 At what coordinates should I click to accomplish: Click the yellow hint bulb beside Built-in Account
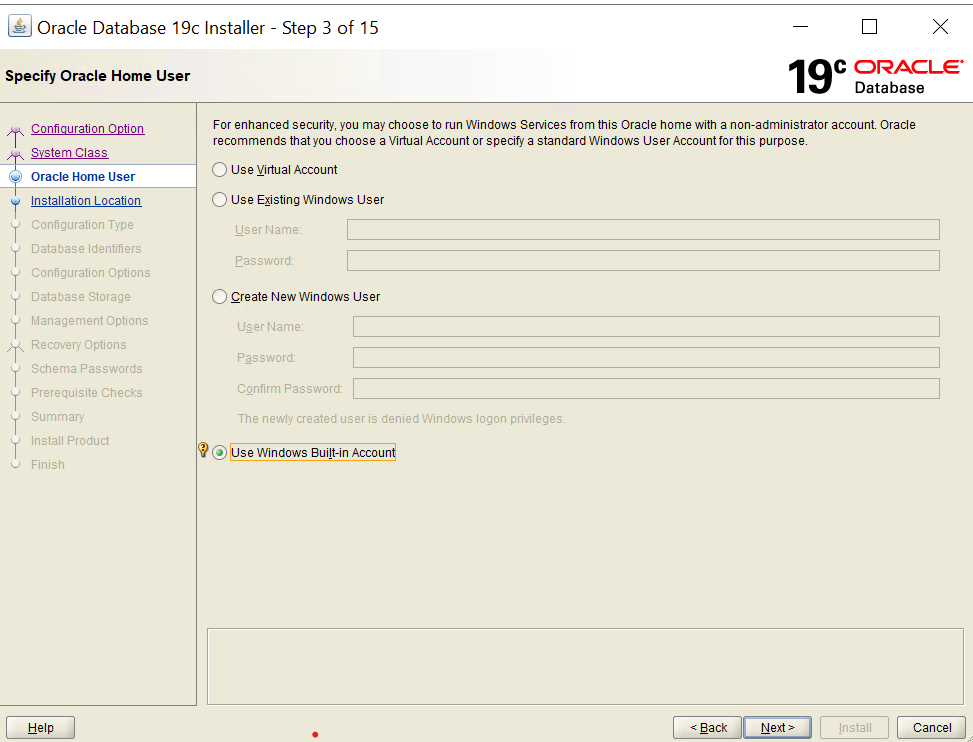203,450
